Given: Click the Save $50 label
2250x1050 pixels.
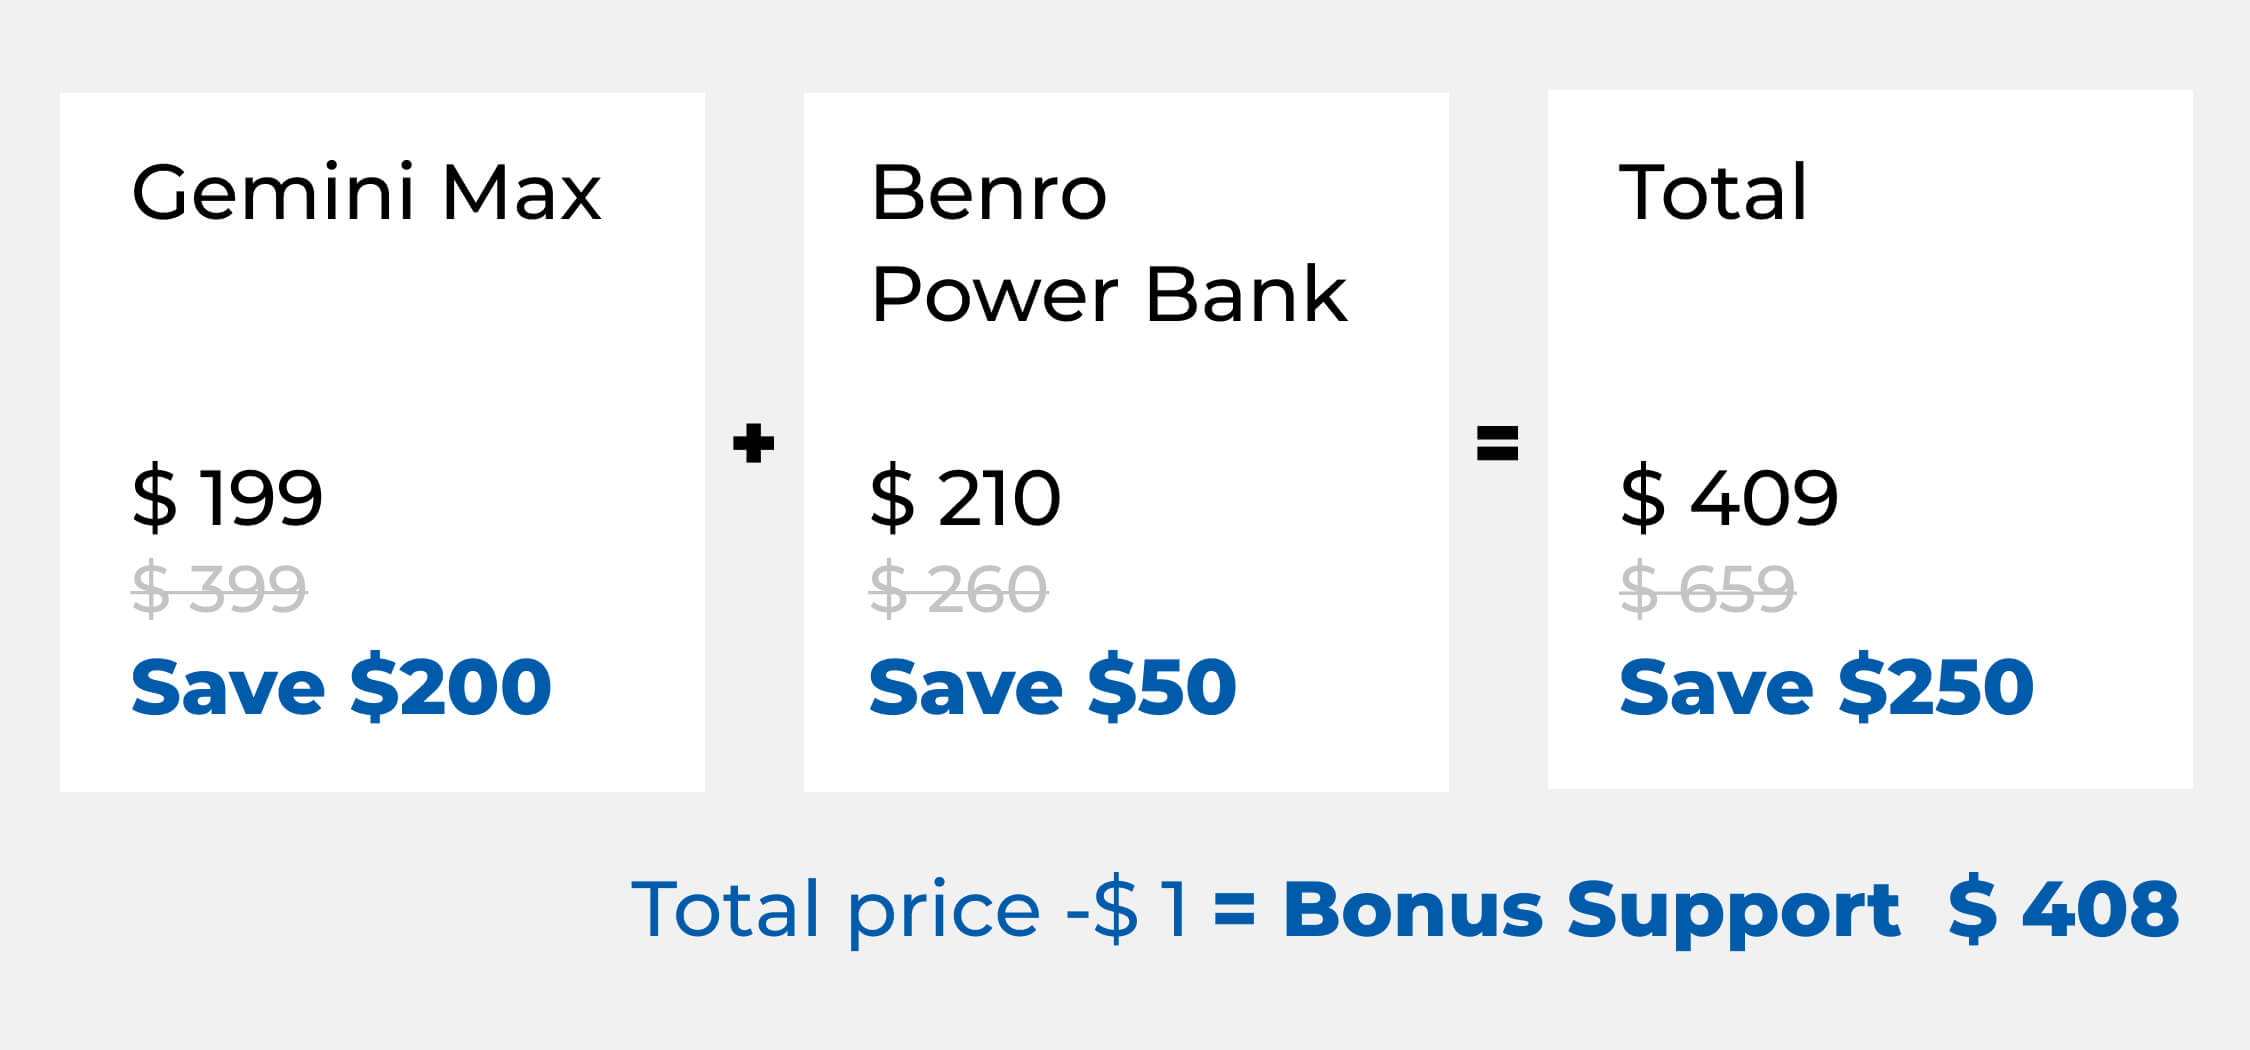Looking at the screenshot, I should (1052, 687).
